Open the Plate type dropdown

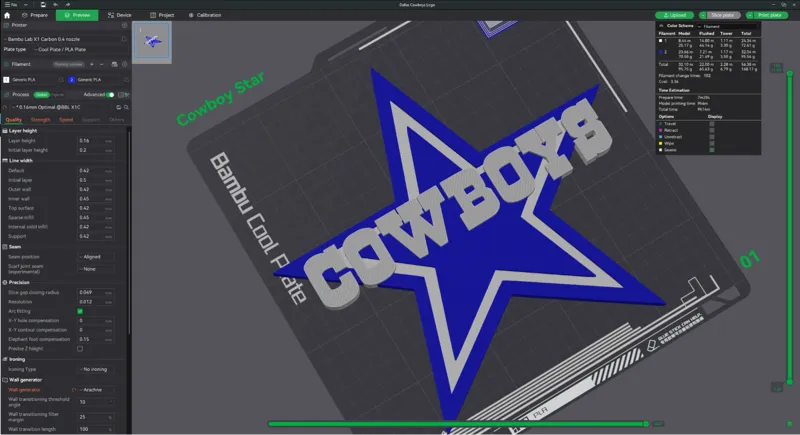pos(80,49)
